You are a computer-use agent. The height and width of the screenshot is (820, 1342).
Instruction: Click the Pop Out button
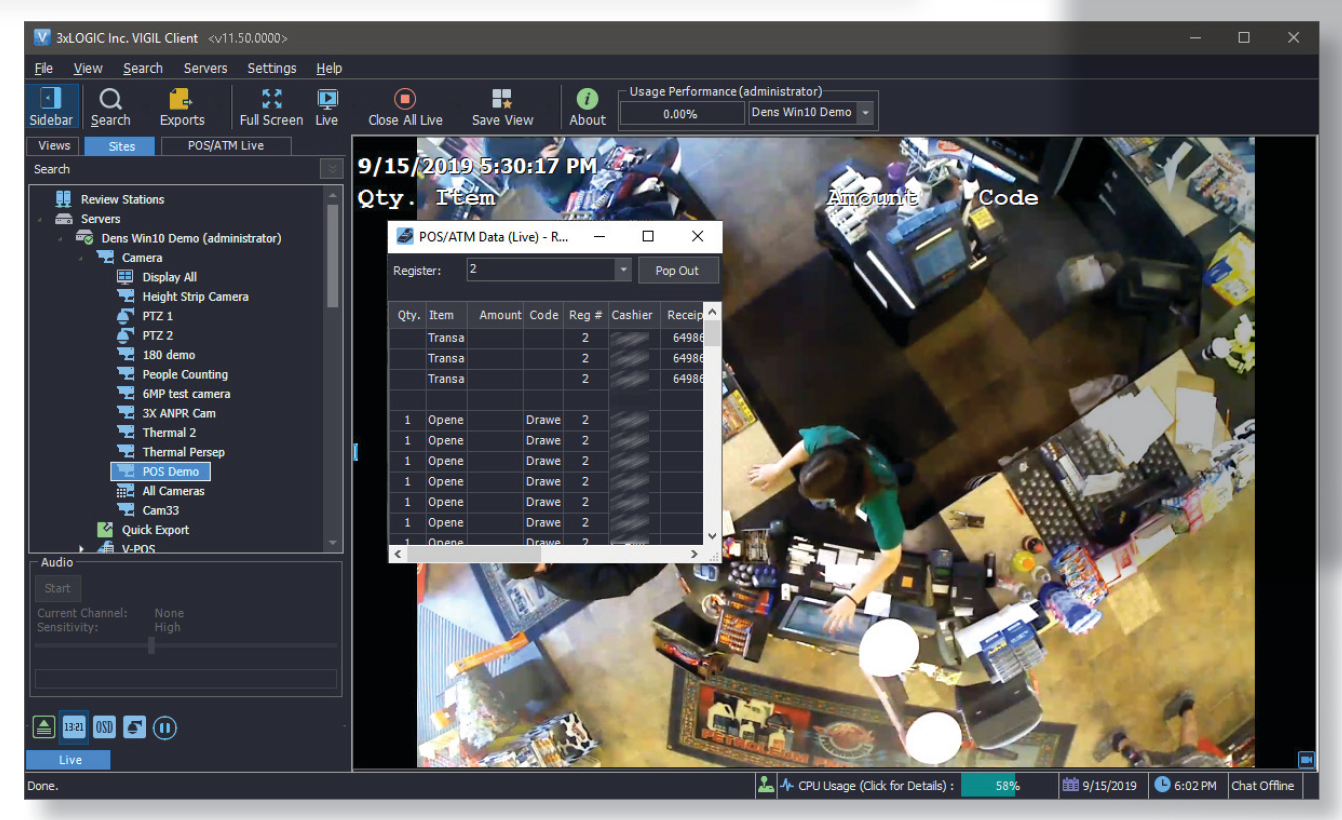click(x=677, y=270)
